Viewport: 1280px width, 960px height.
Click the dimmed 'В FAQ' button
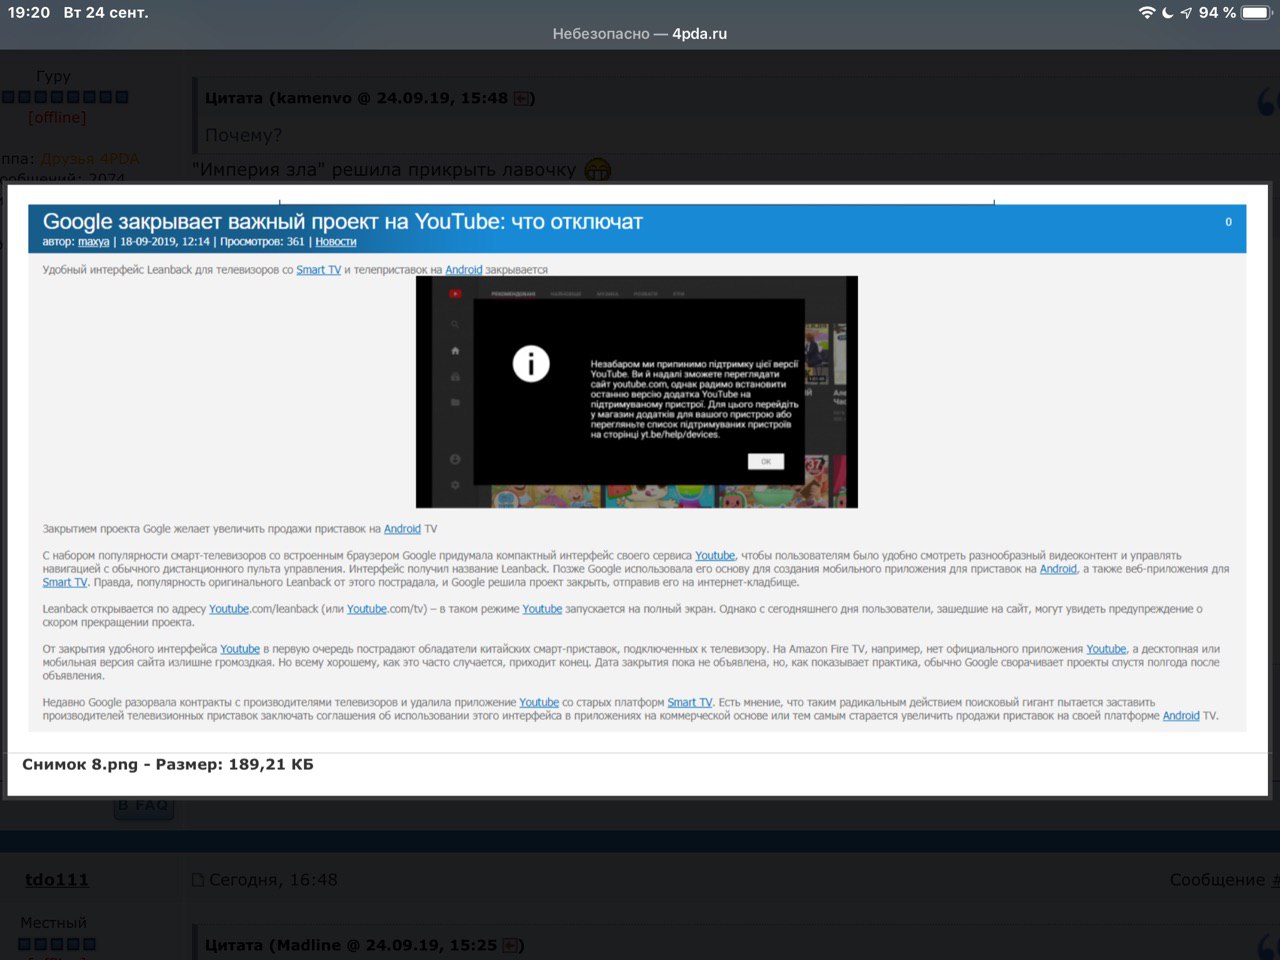pyautogui.click(x=144, y=806)
